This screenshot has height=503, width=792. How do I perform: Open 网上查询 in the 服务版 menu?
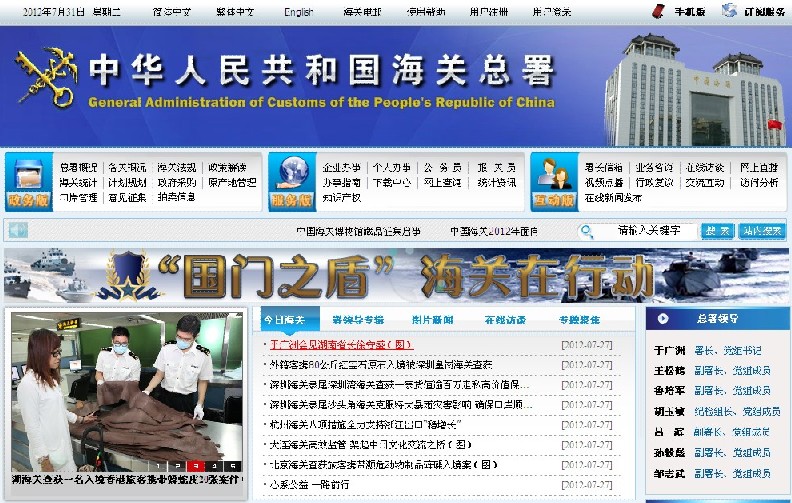tap(442, 182)
